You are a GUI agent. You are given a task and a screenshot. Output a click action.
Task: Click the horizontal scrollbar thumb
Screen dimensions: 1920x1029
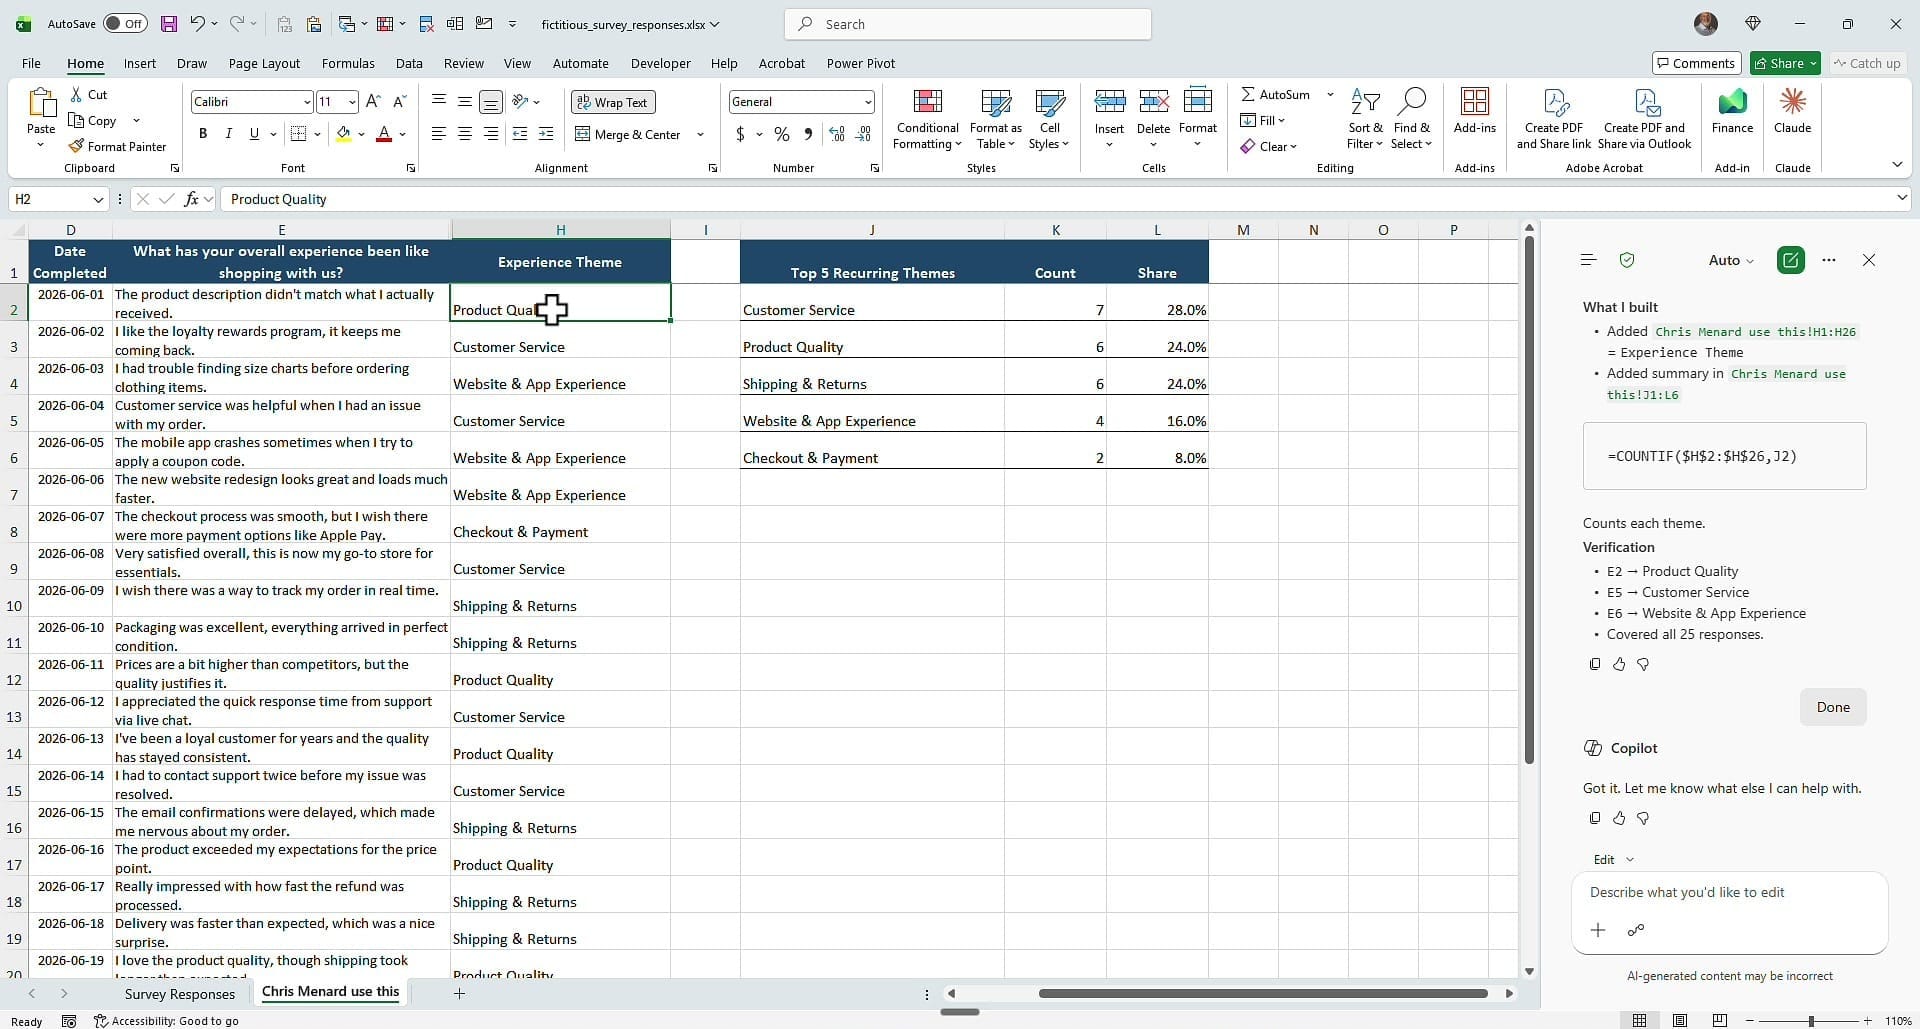coord(1263,993)
